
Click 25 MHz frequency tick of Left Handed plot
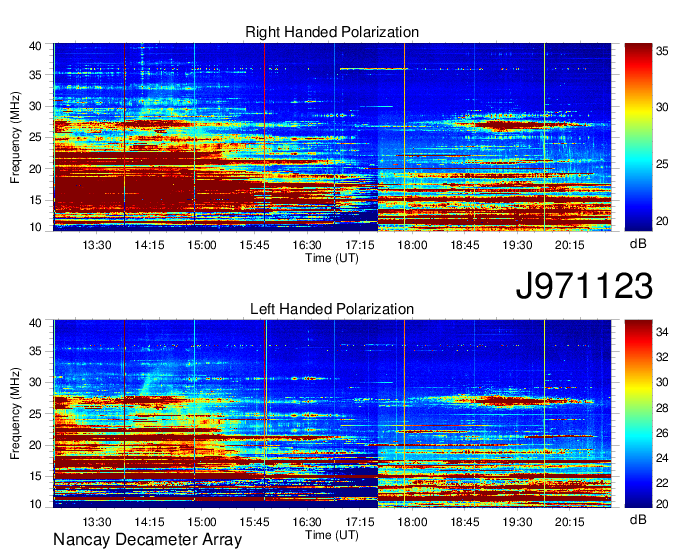(35, 414)
